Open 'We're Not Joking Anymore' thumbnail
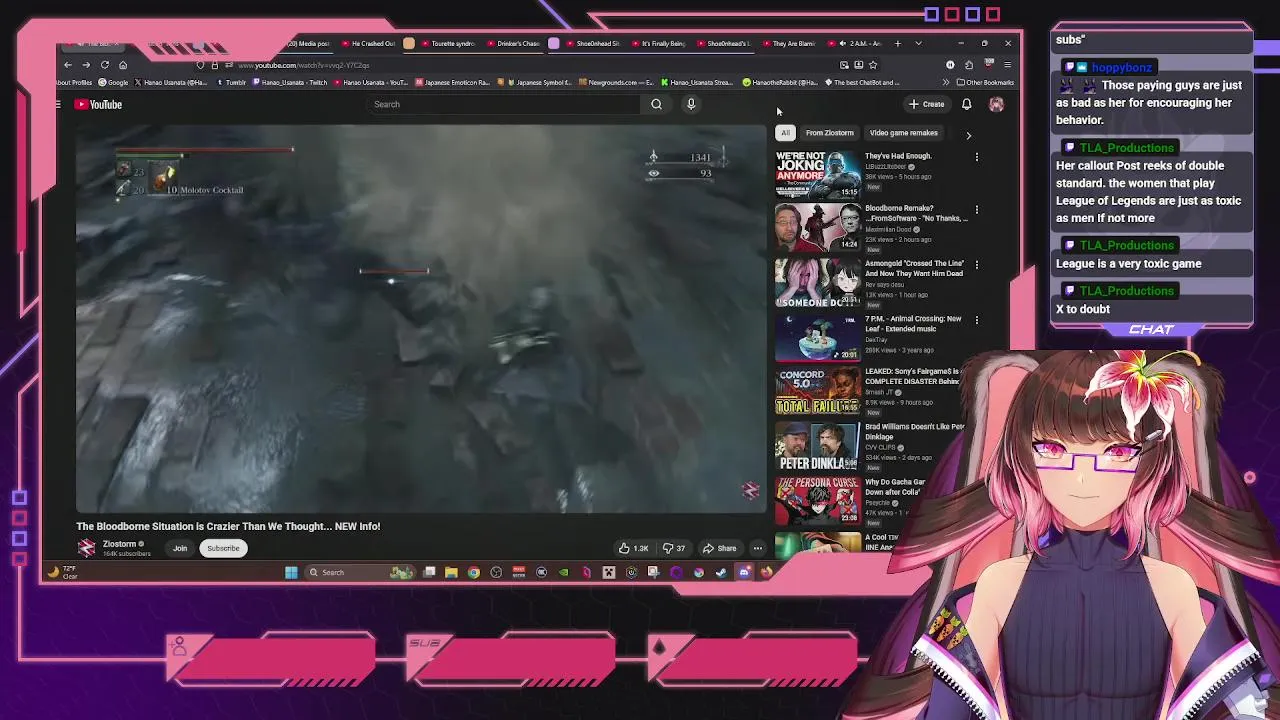This screenshot has width=1280, height=720. coord(817,174)
